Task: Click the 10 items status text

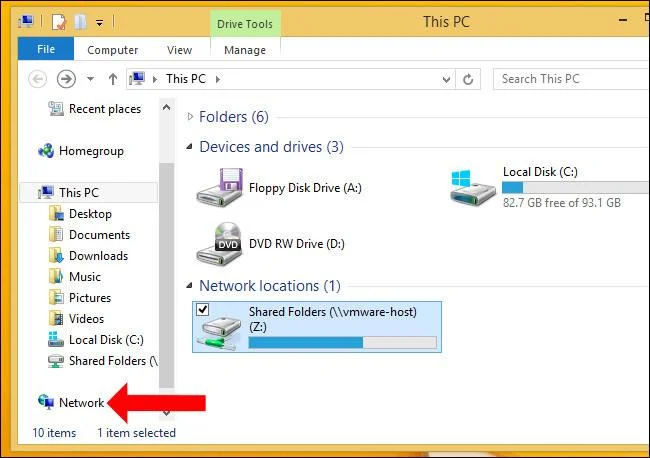Action: [x=54, y=433]
